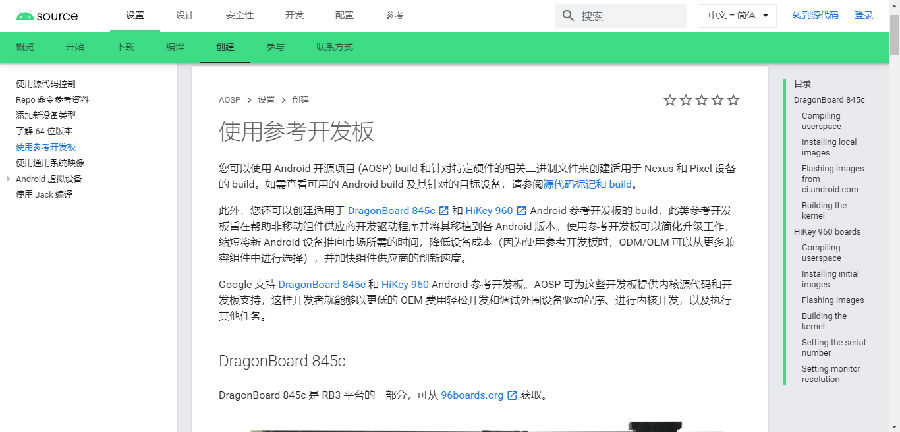Open Android 虚拟设备 in the sidebar
This screenshot has width=900, height=432.
pyautogui.click(x=49, y=178)
